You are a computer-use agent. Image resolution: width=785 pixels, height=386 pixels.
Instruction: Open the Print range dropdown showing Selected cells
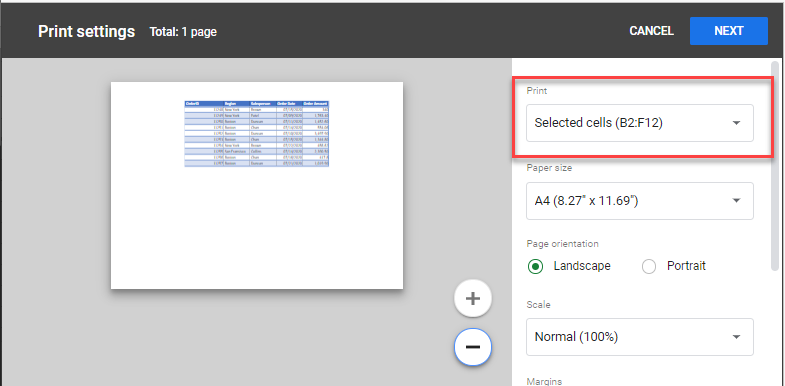click(x=639, y=123)
